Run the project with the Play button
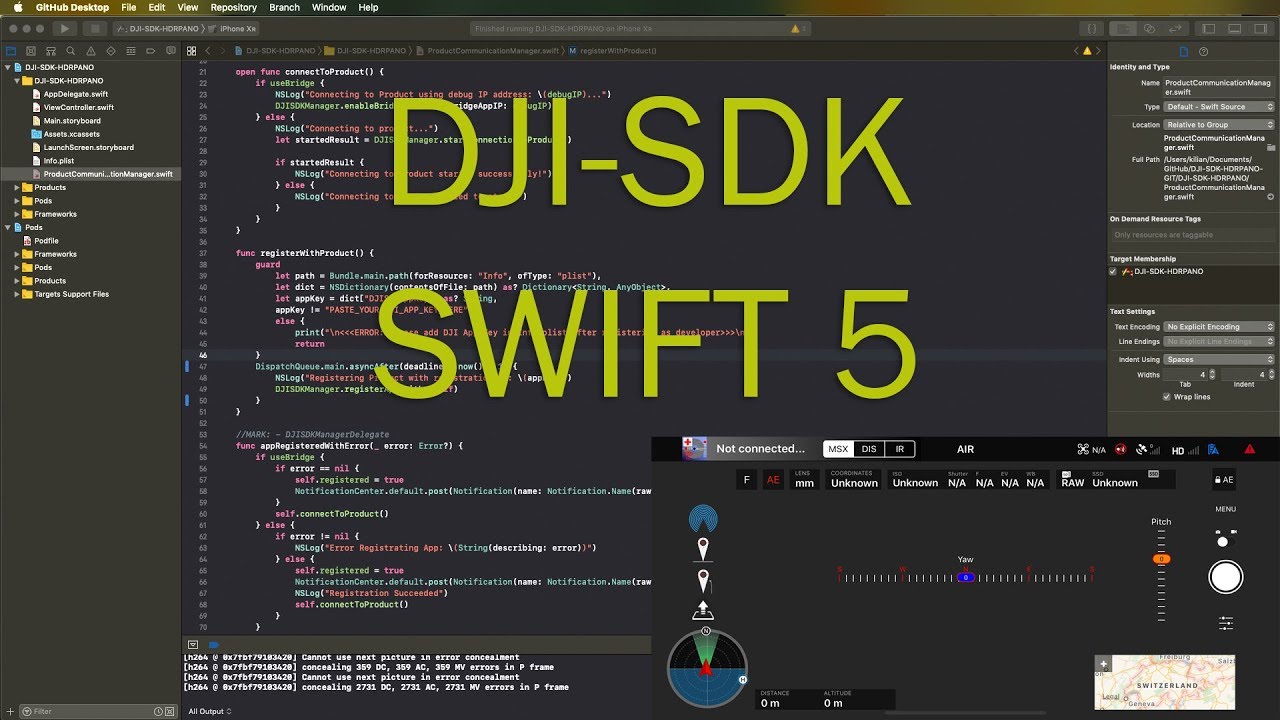 (x=64, y=29)
